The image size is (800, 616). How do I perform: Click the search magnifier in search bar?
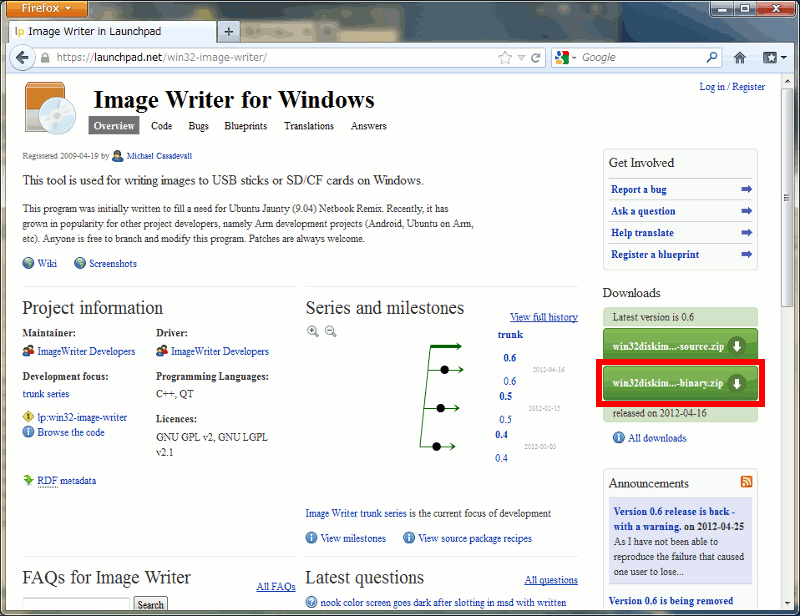tap(713, 57)
